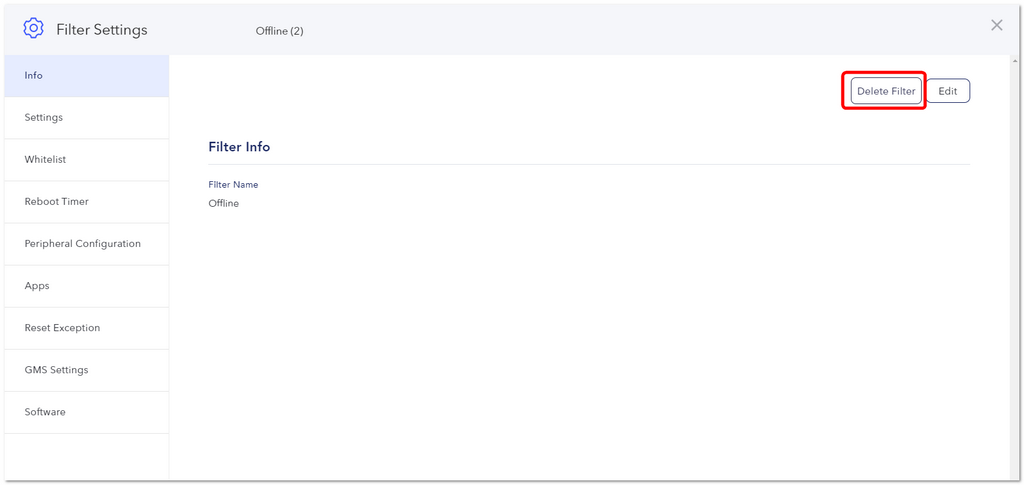The image size is (1024, 485).
Task: Open the Apps section
Action: point(86,287)
